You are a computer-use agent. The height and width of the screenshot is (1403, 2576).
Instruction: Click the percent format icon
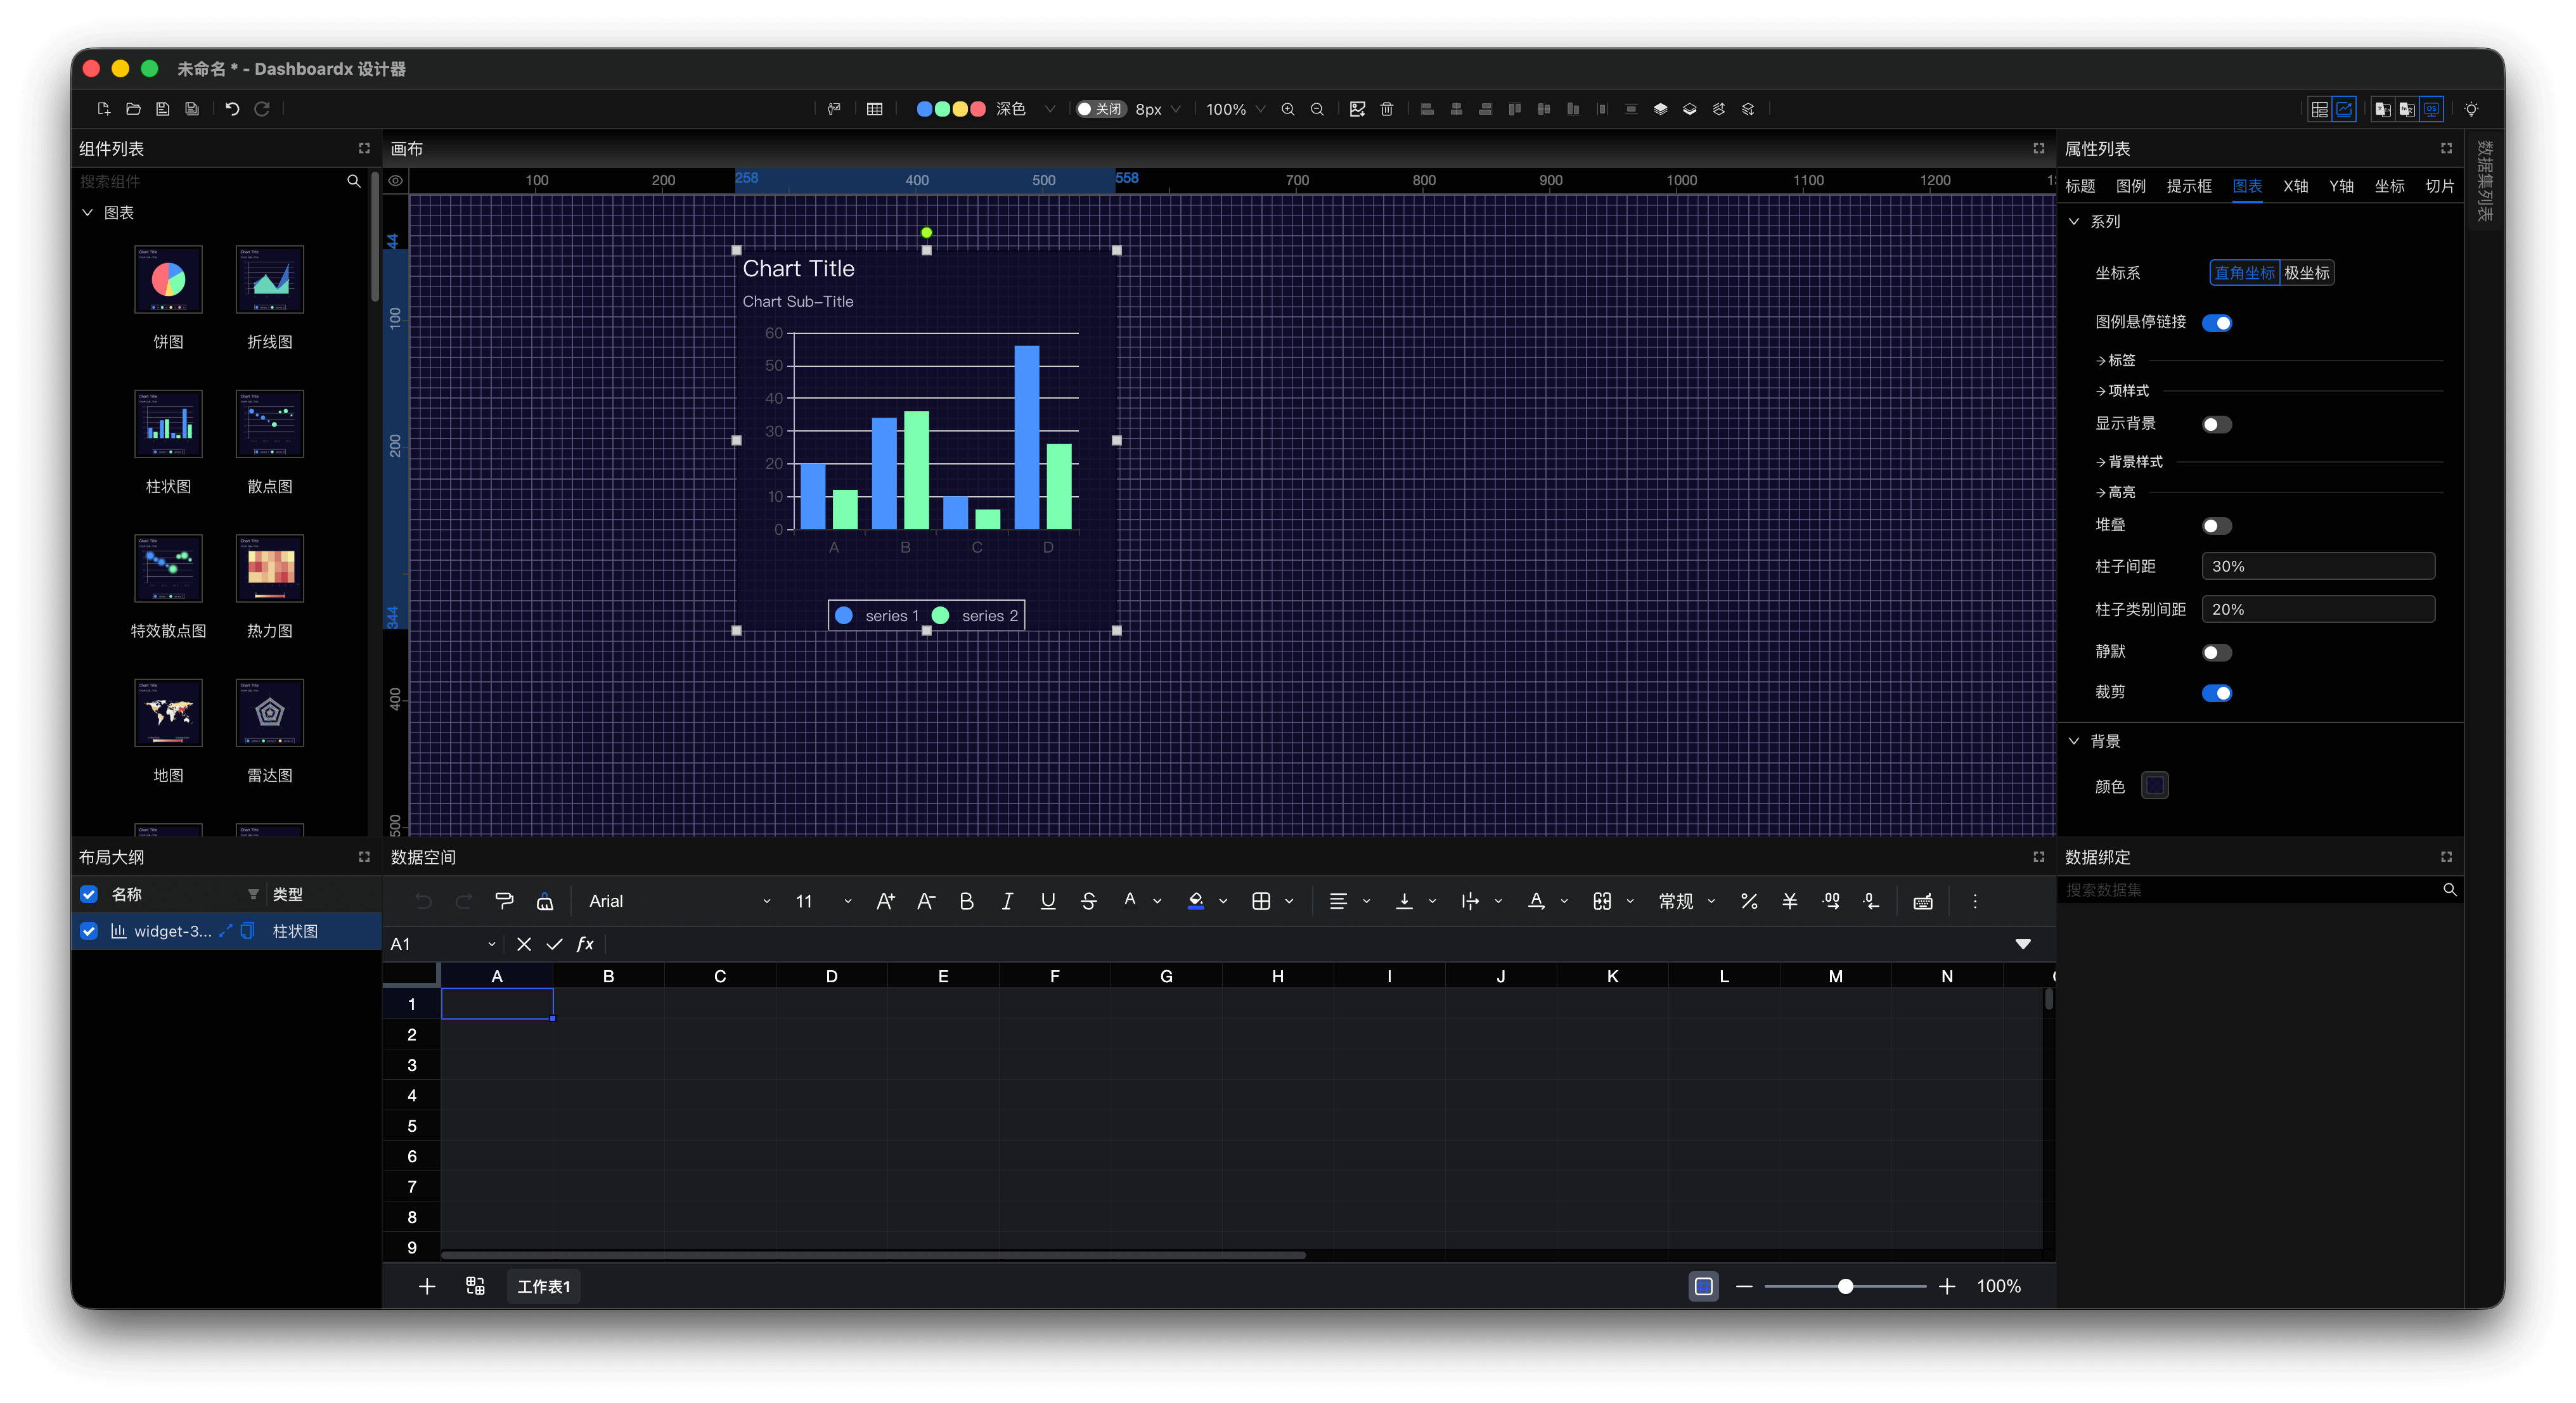point(1749,901)
